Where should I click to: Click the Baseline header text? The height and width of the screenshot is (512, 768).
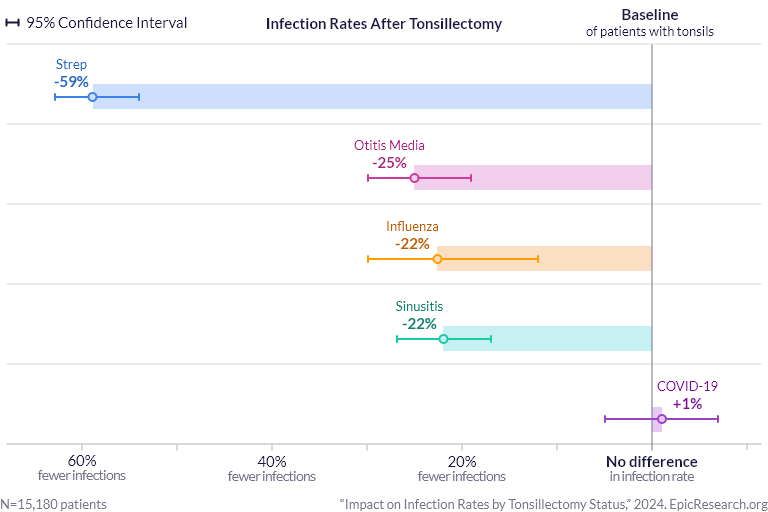649,15
